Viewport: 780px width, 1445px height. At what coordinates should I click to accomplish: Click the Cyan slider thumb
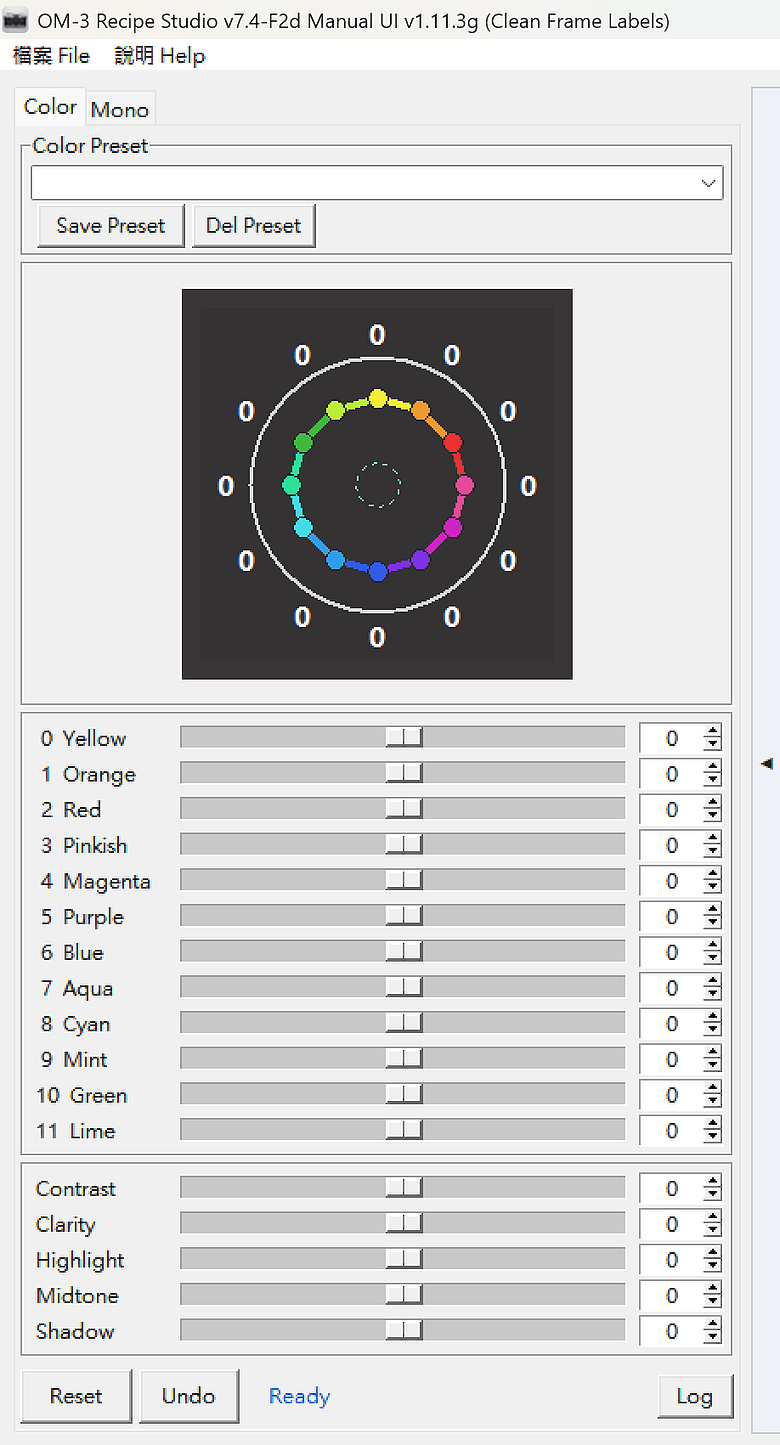click(404, 1023)
